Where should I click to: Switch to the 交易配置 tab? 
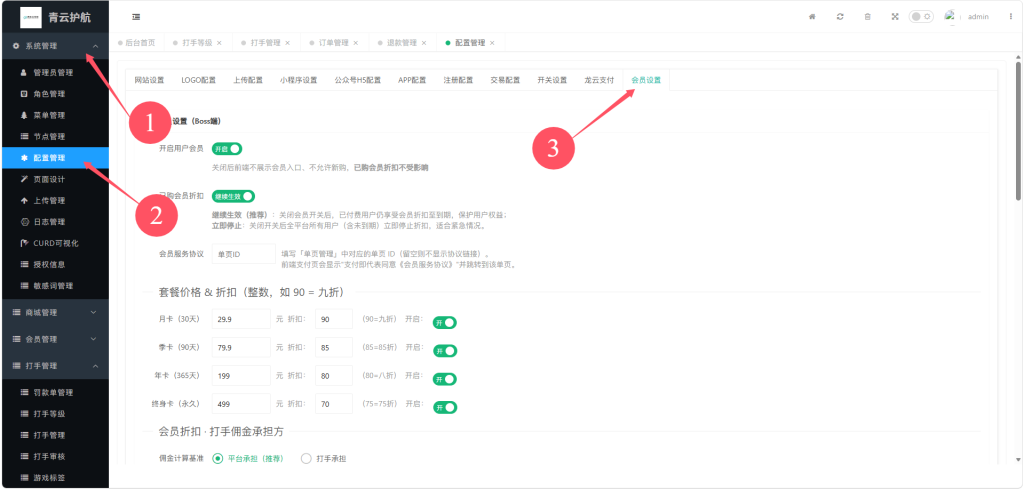point(505,80)
